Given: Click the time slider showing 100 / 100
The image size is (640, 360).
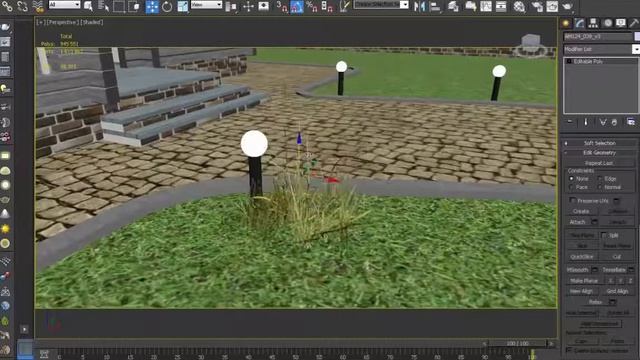Looking at the screenshot, I should (517, 344).
